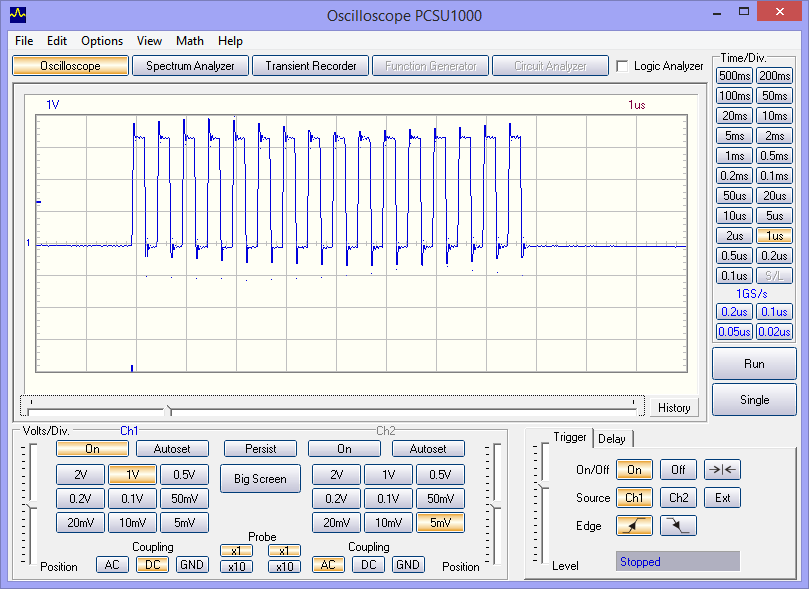Click the waveform display area
Image resolution: width=809 pixels, height=589 pixels.
361,243
